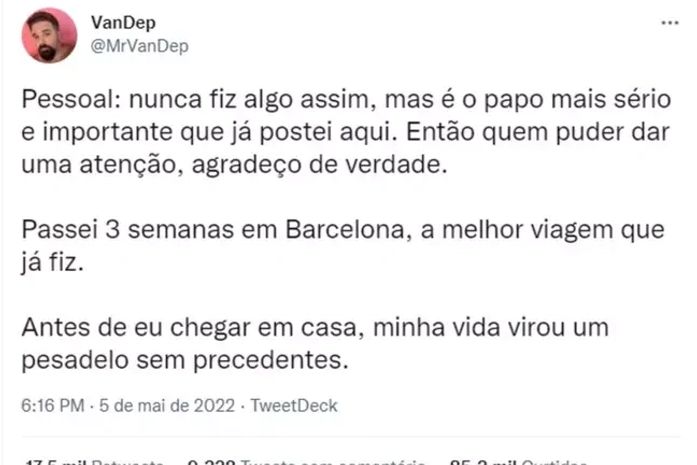Click the 6:16 PM timestamp
The width and height of the screenshot is (697, 465).
(51, 406)
